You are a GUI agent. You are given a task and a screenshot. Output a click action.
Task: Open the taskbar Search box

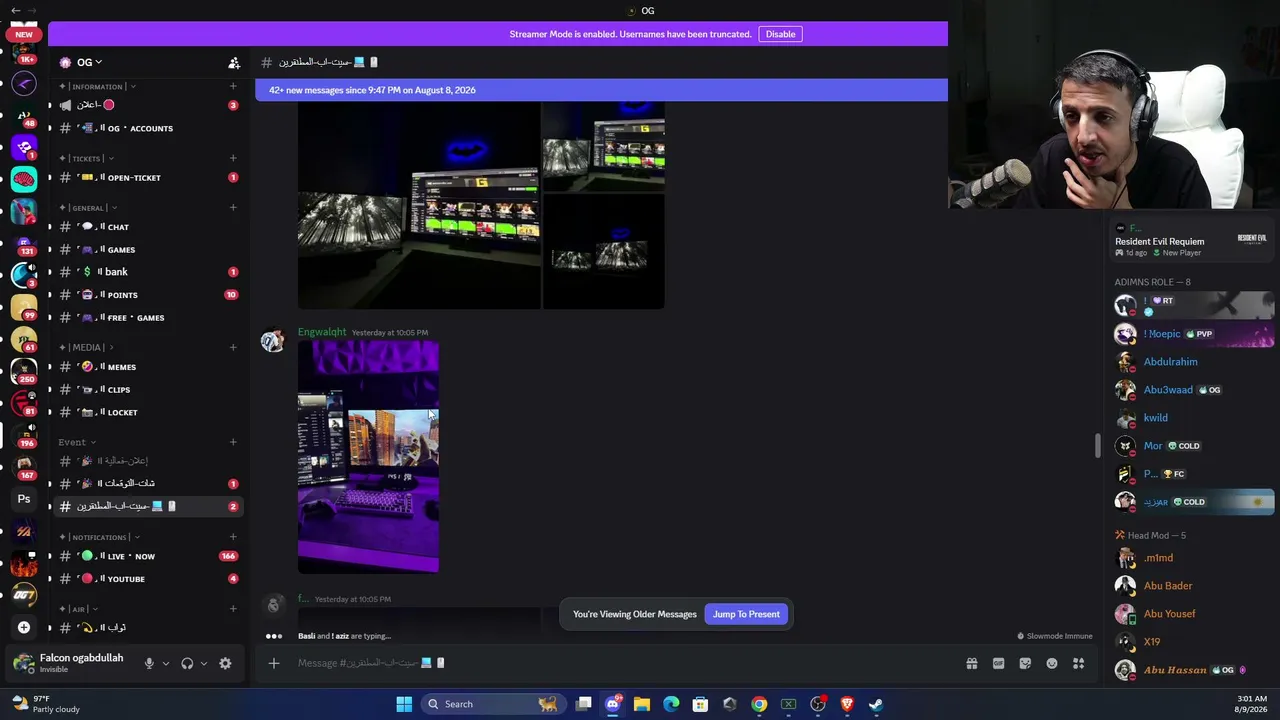(493, 704)
